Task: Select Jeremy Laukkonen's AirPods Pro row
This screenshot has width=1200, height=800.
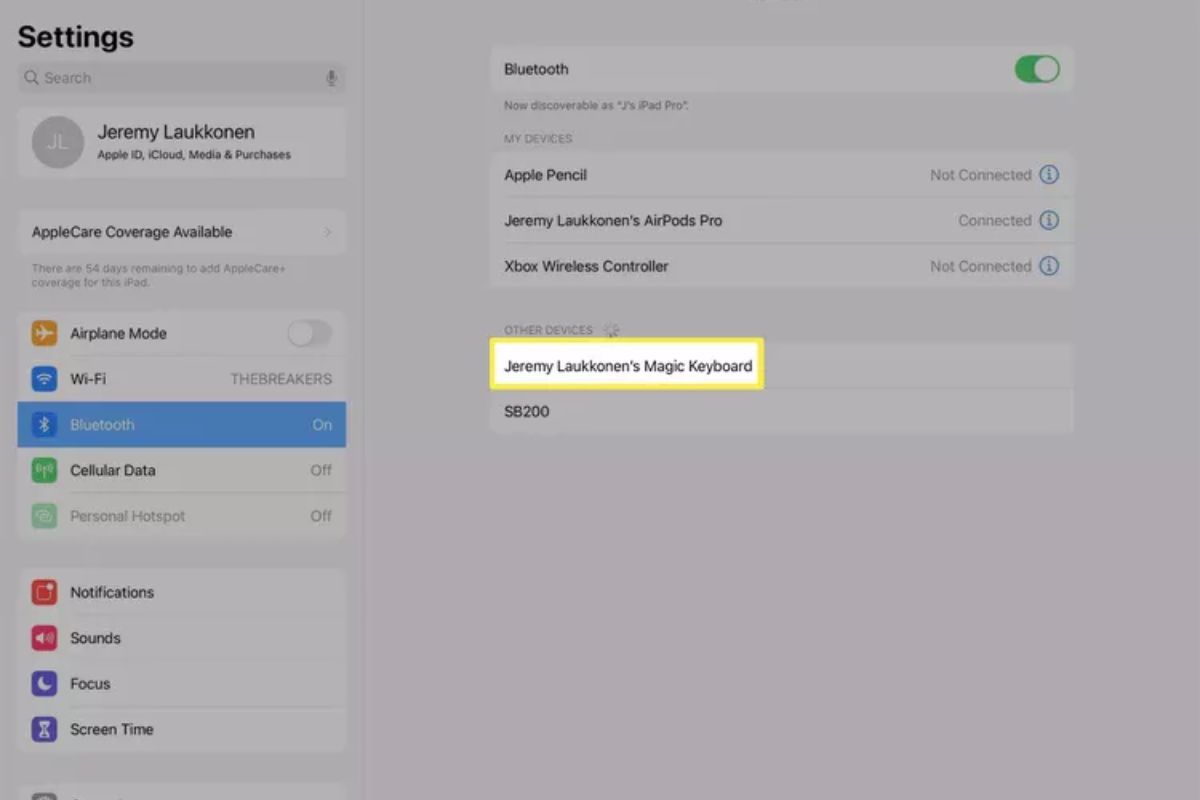Action: pyautogui.click(x=781, y=220)
